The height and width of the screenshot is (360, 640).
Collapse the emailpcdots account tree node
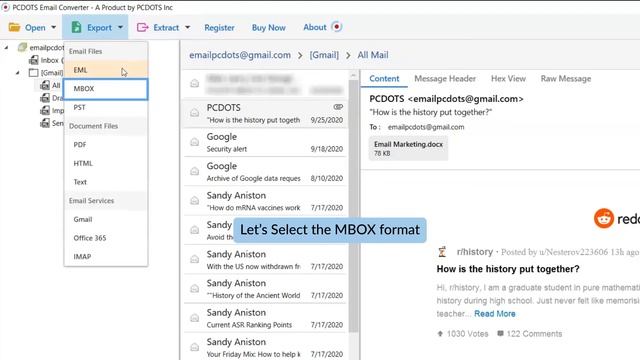pos(6,48)
